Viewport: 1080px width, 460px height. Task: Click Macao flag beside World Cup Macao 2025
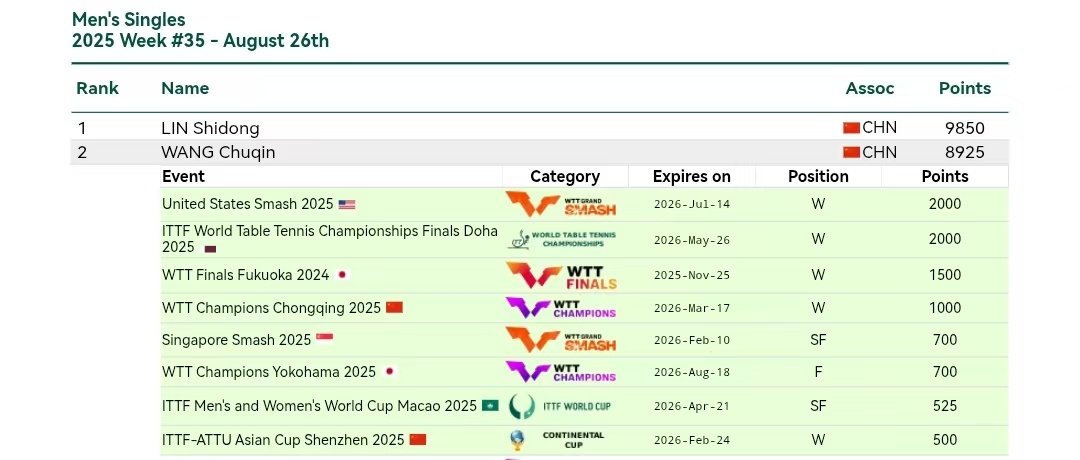coord(490,406)
